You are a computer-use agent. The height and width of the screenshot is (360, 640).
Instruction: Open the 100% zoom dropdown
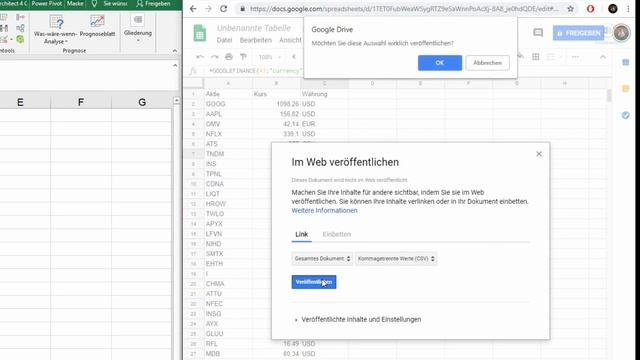pyautogui.click(x=269, y=57)
